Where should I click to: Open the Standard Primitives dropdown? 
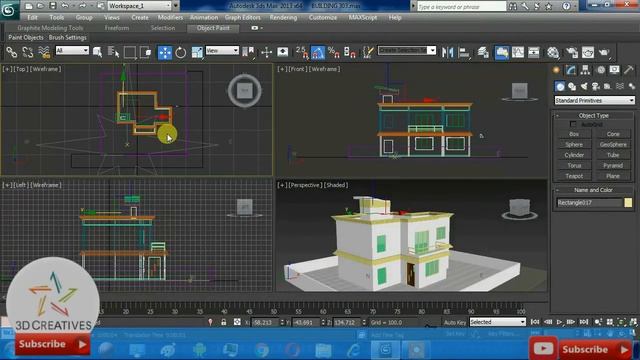pyautogui.click(x=594, y=100)
